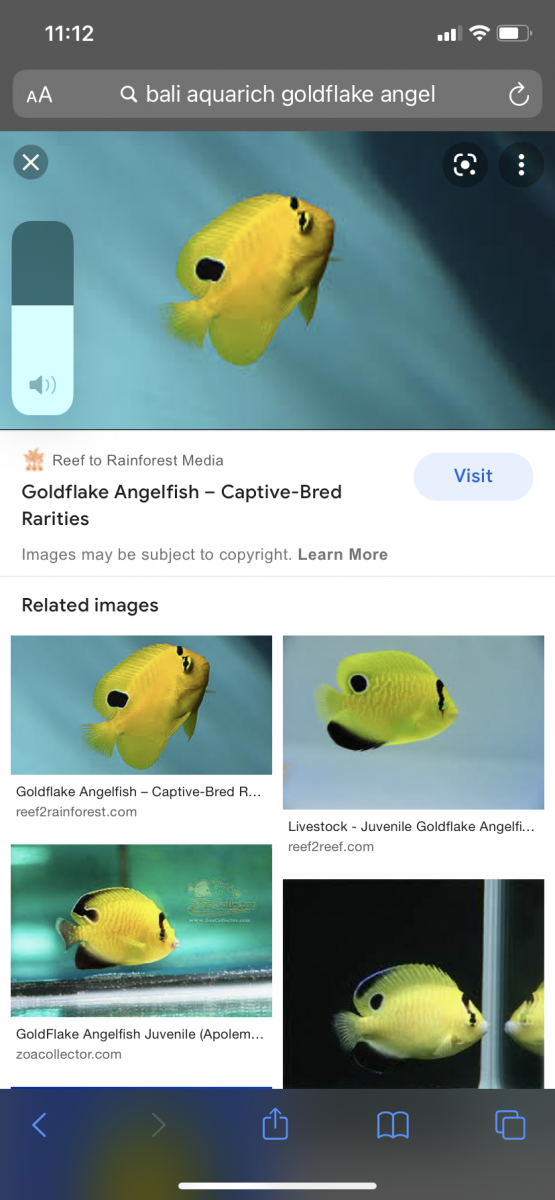This screenshot has height=1200, width=555.
Task: Tap the Visit button
Action: [473, 476]
